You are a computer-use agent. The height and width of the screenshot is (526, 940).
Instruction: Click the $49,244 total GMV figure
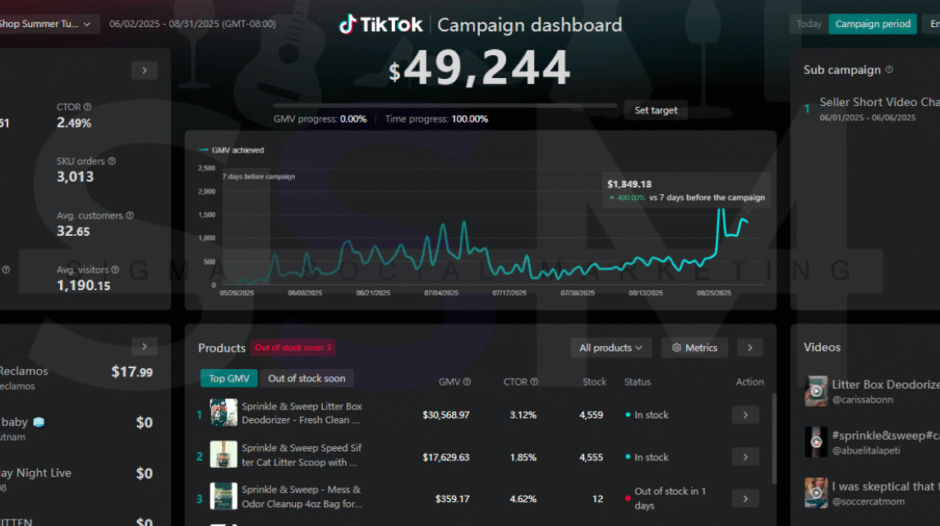pyautogui.click(x=480, y=68)
